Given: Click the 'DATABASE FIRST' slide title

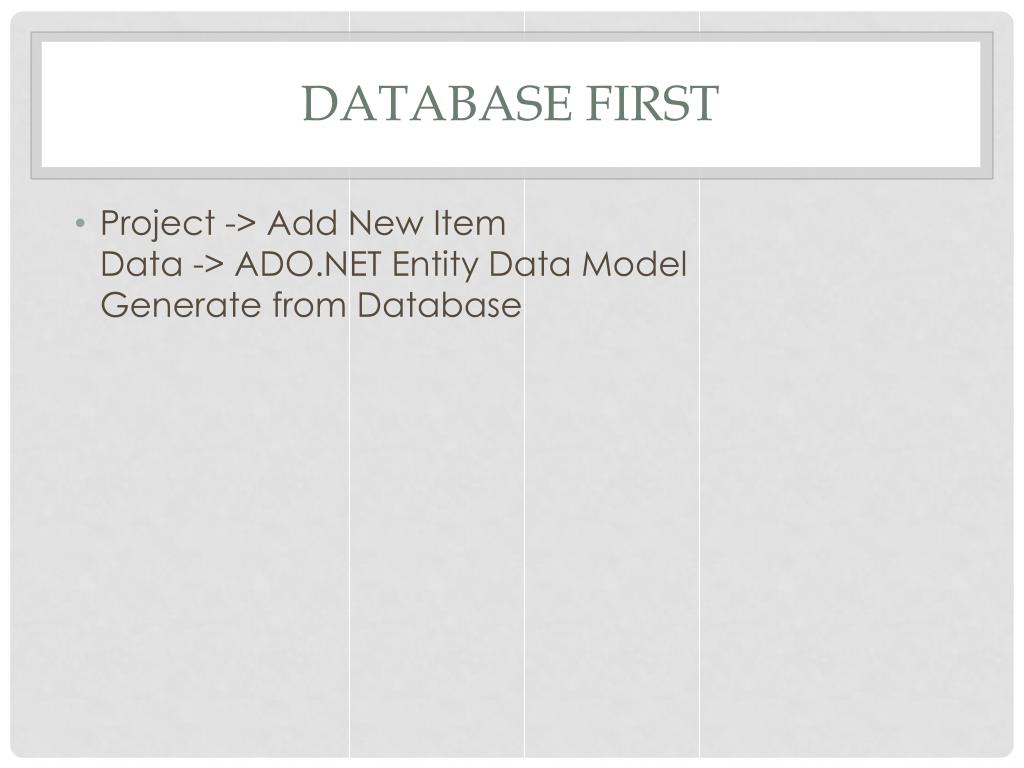Looking at the screenshot, I should (510, 103).
